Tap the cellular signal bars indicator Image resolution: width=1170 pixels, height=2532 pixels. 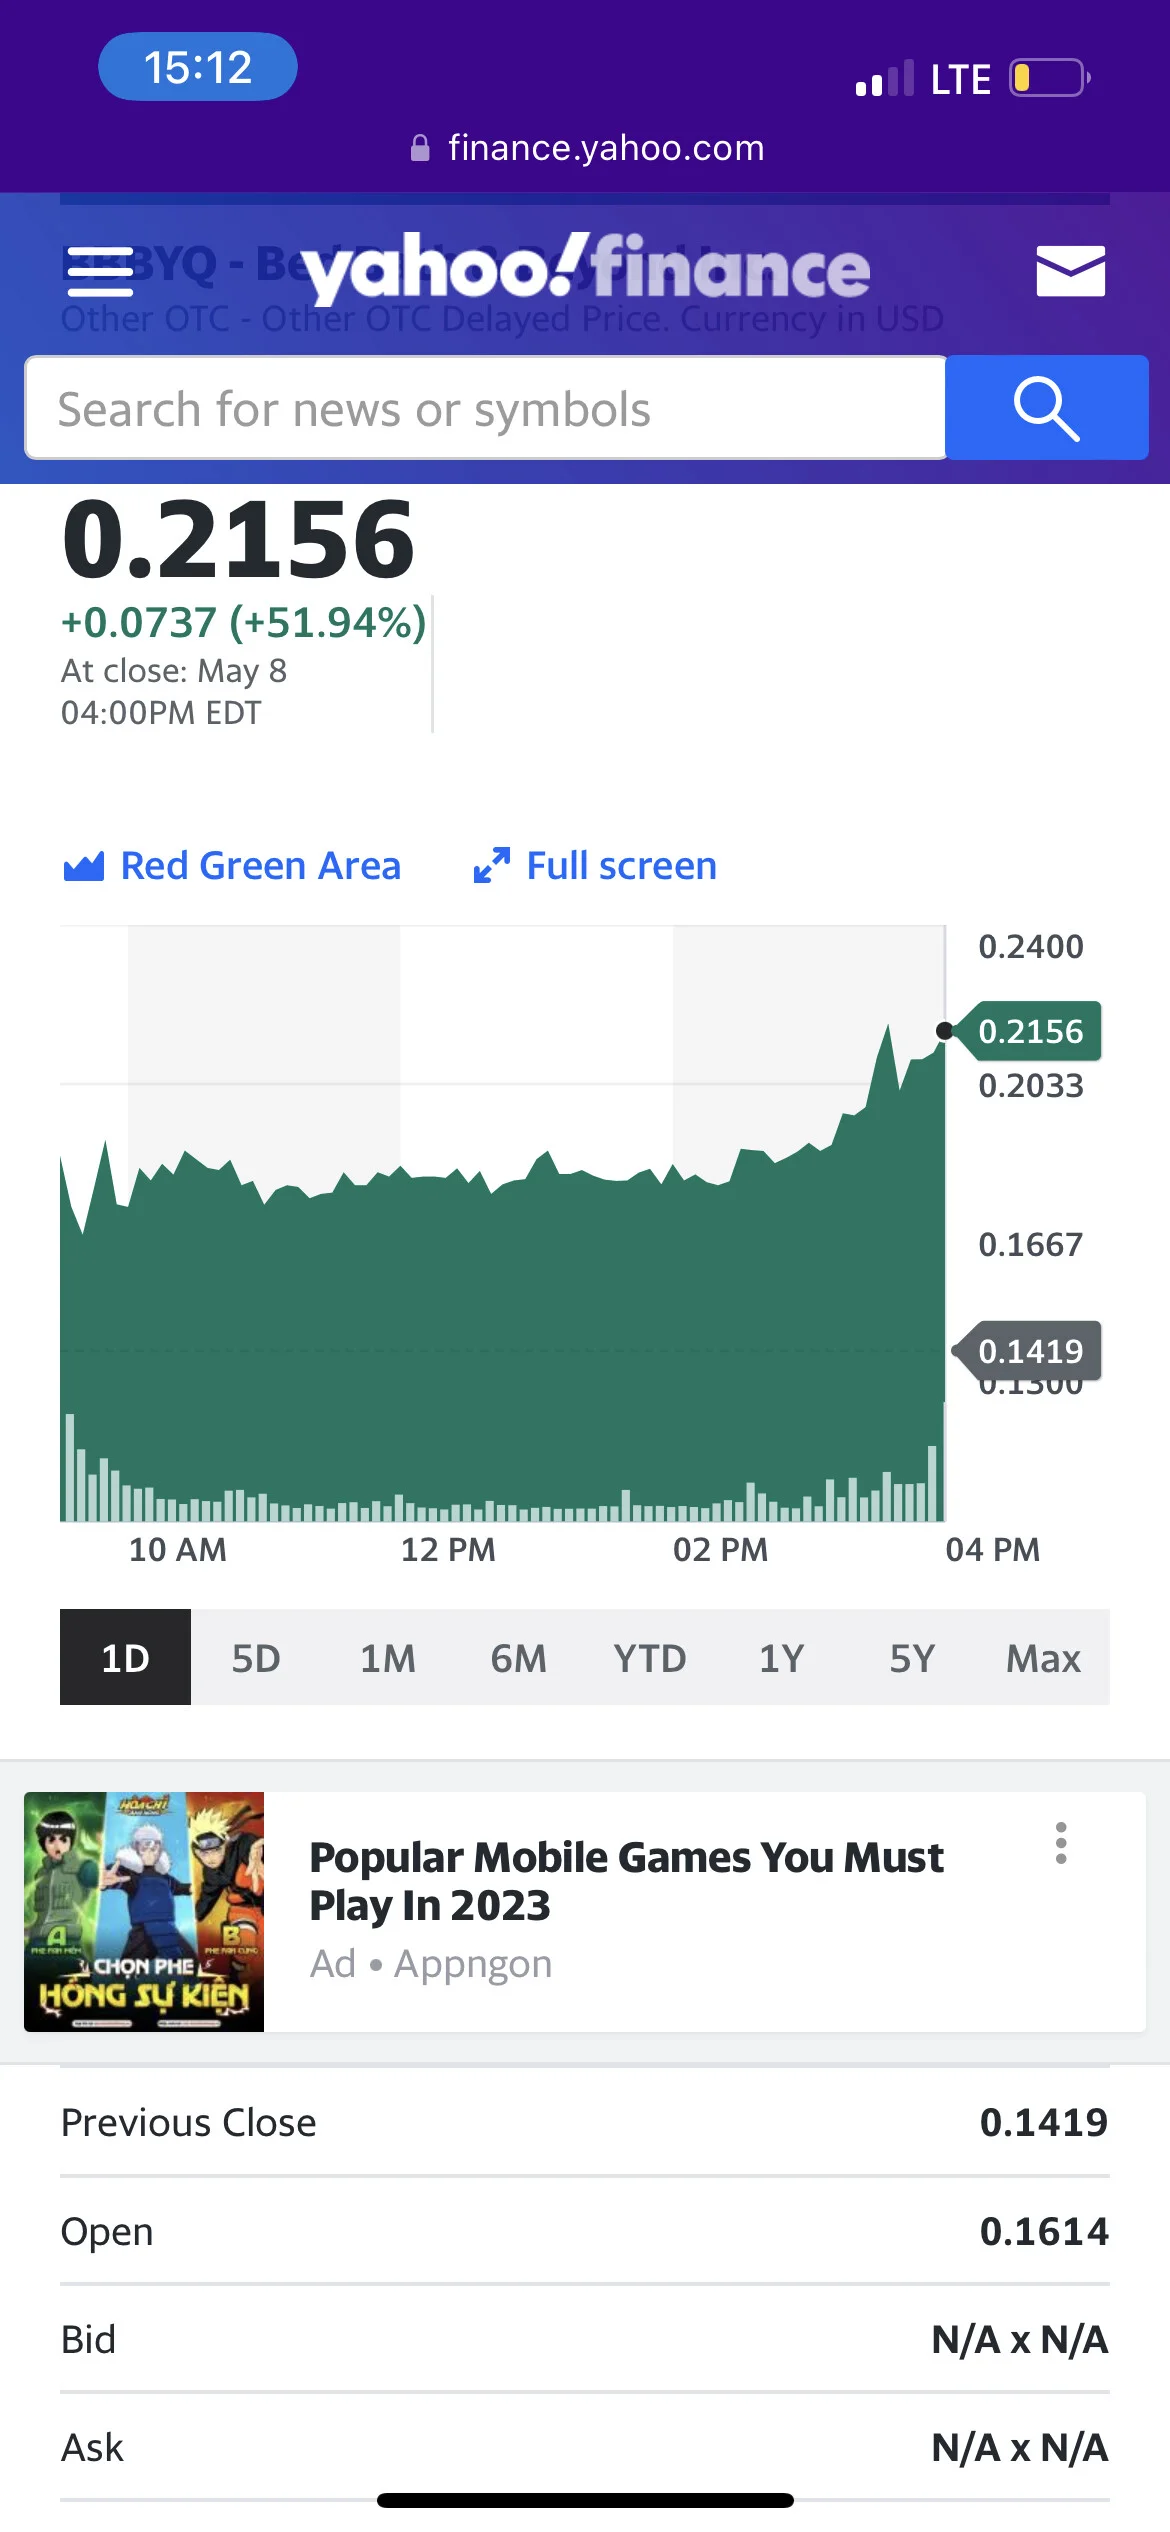click(885, 78)
